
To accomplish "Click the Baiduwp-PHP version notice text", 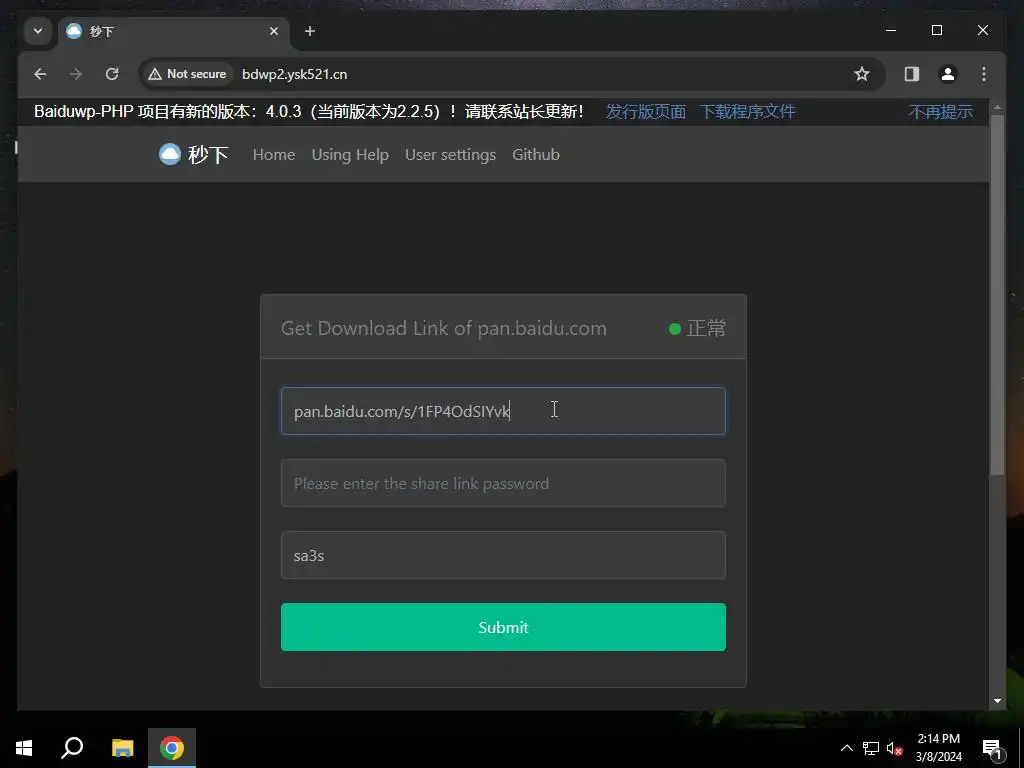I will click(x=308, y=112).
